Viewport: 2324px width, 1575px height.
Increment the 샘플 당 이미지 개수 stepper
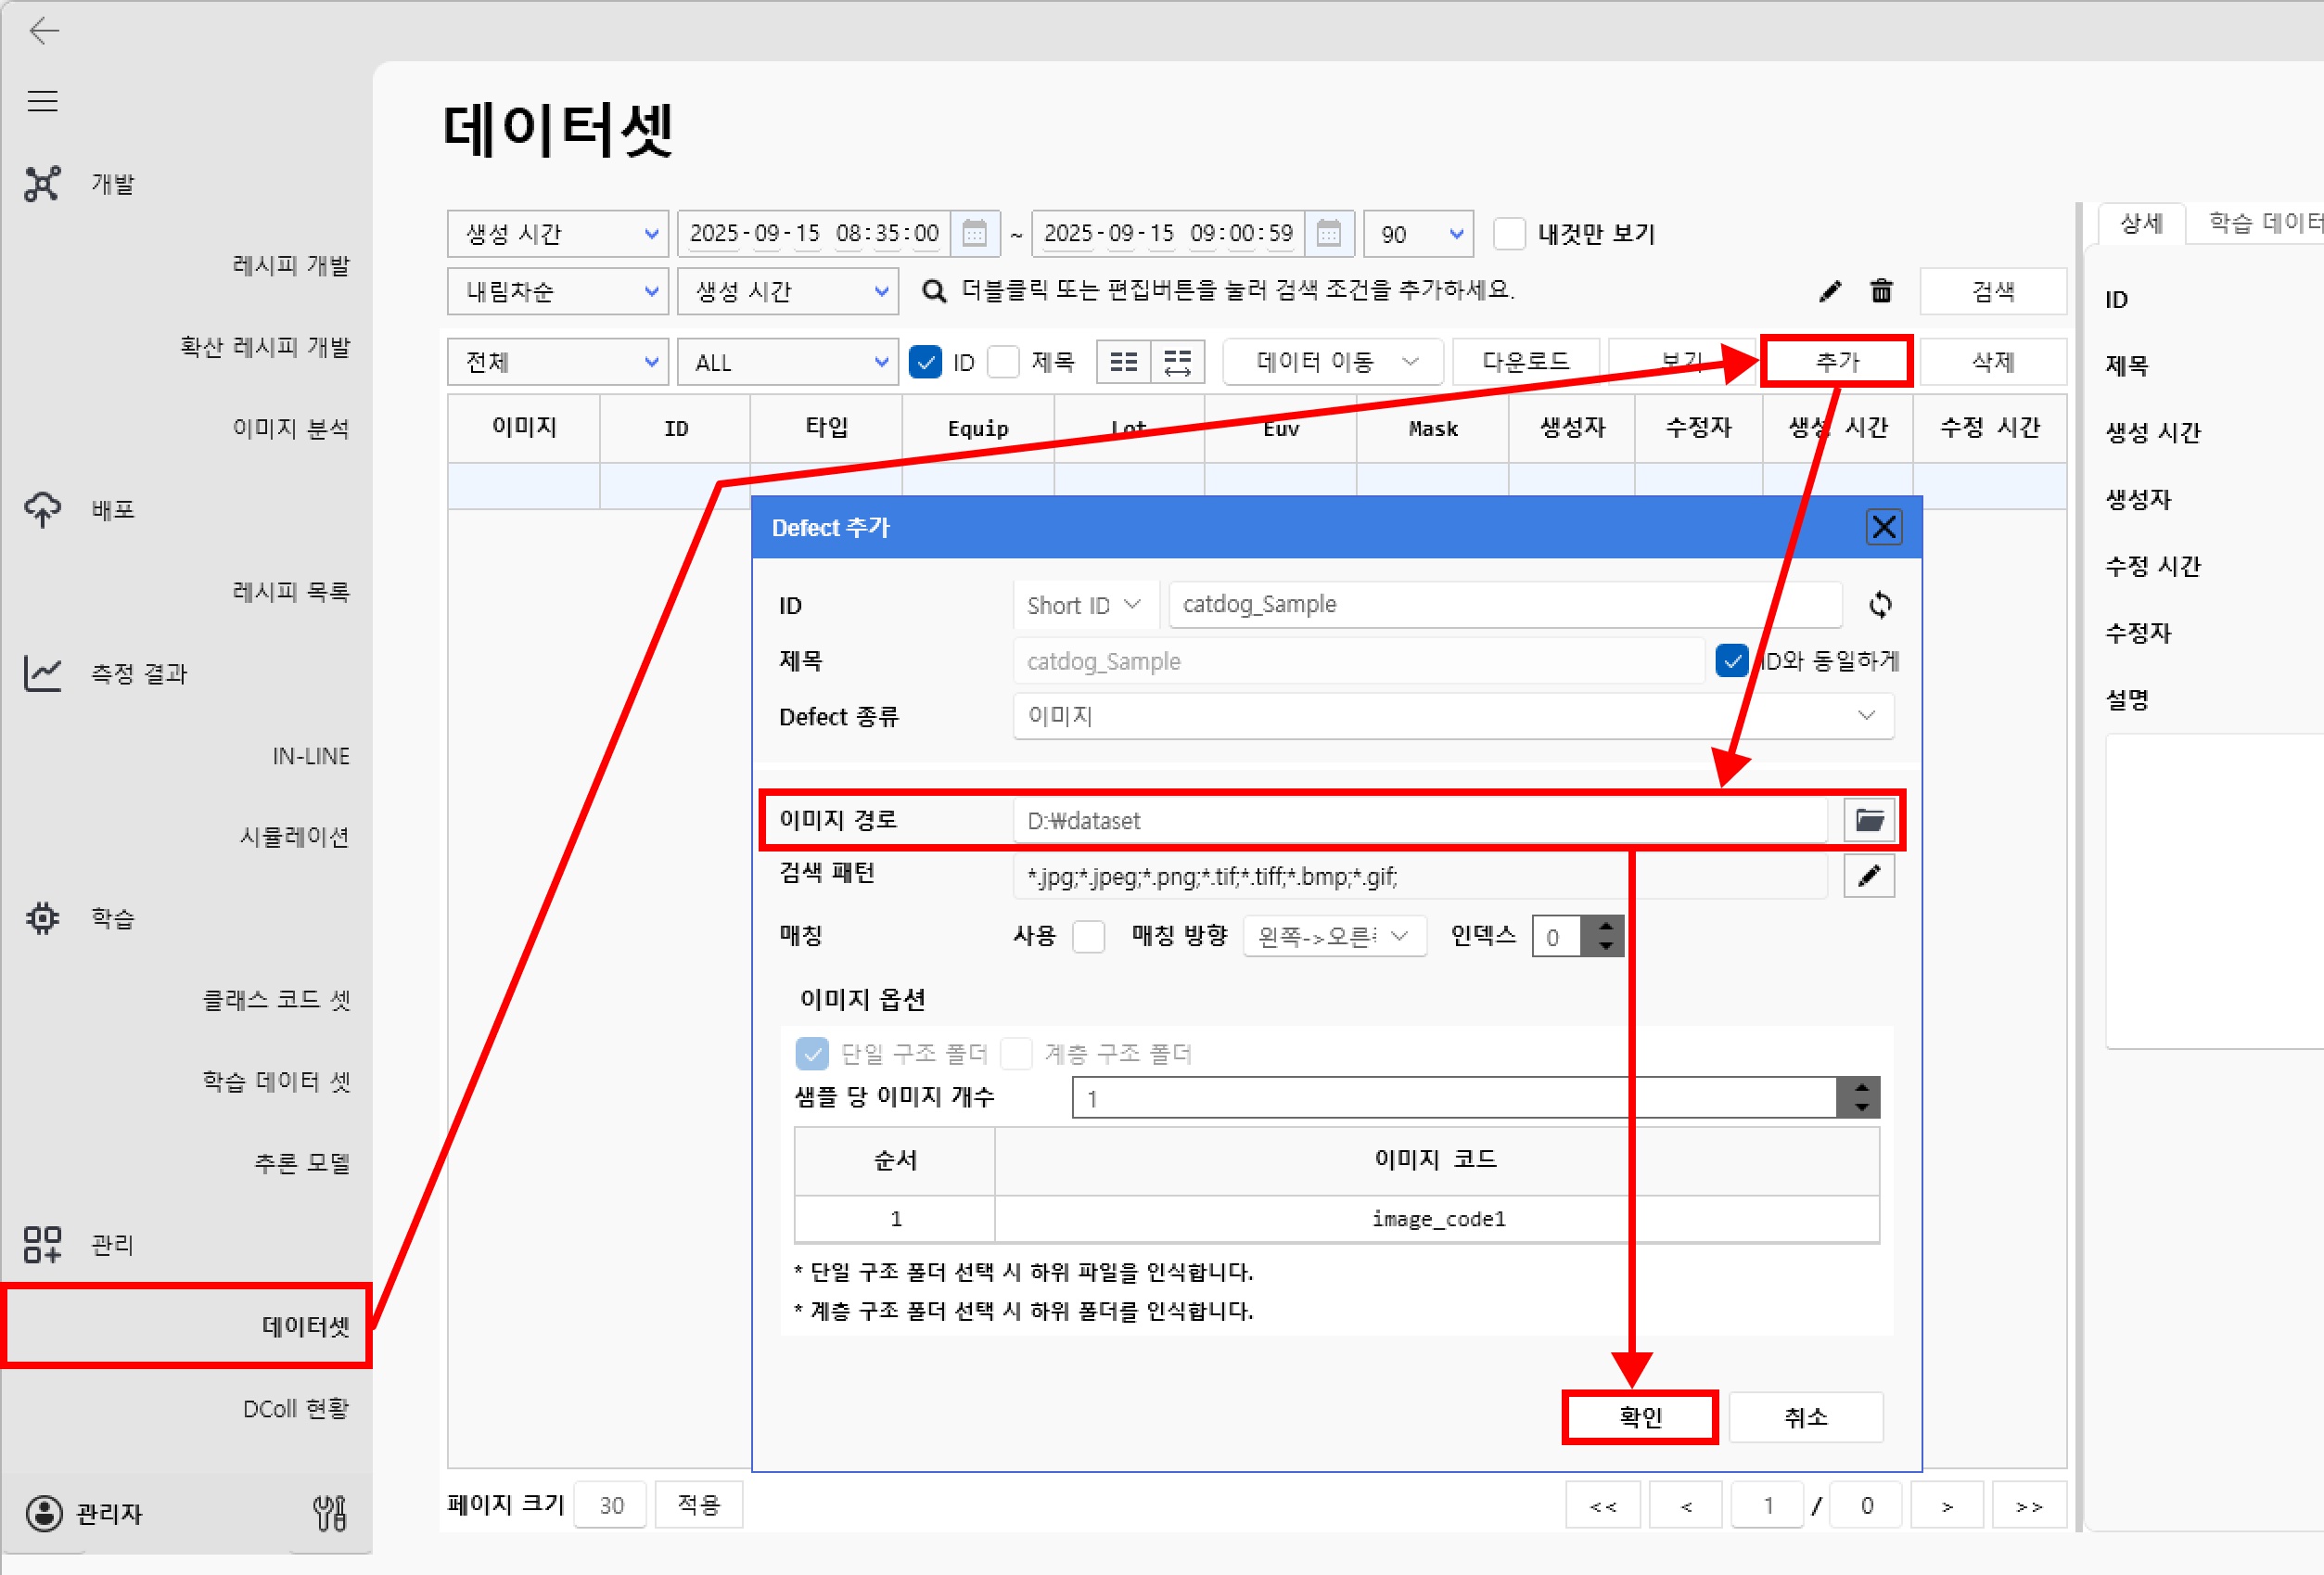[x=1860, y=1090]
